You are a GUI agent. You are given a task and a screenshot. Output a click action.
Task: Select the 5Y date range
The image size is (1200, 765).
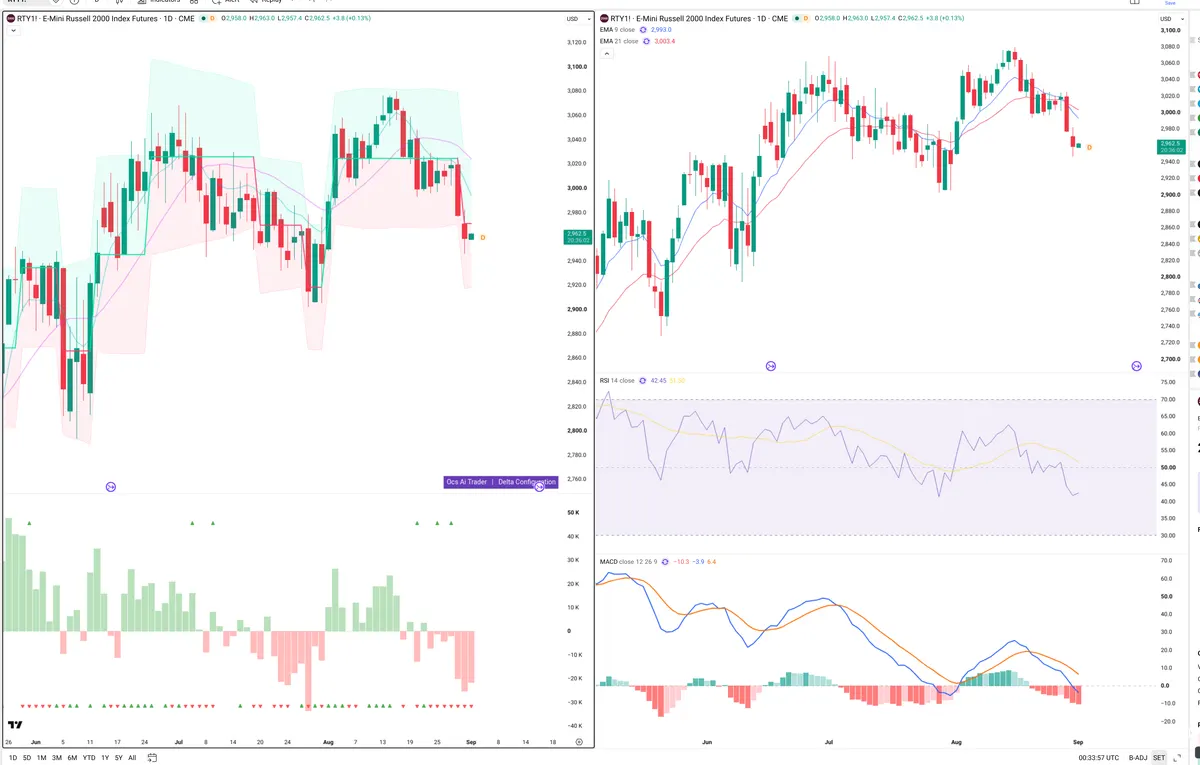(x=119, y=758)
